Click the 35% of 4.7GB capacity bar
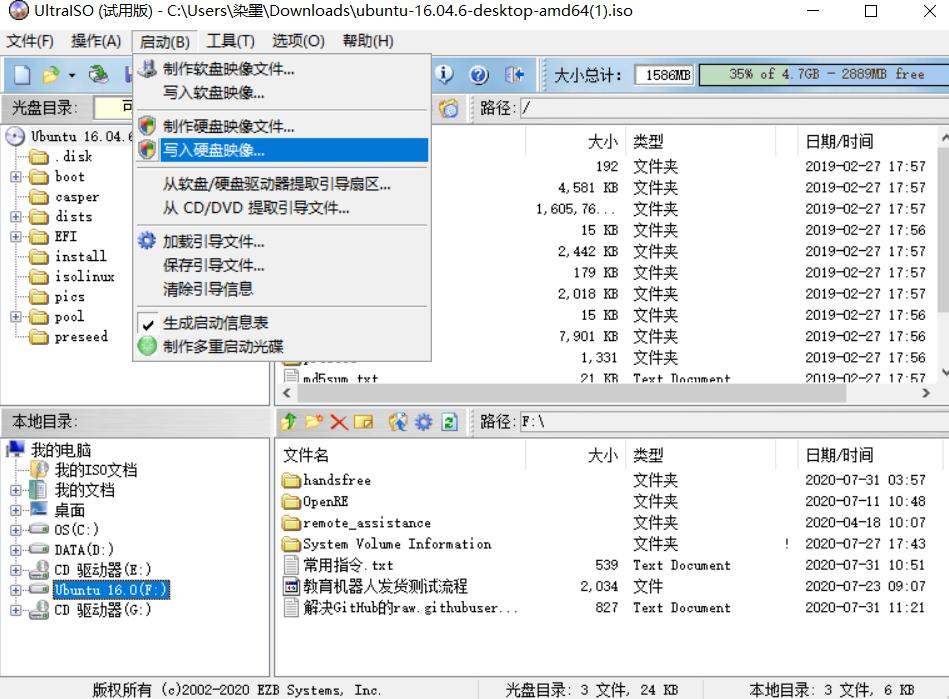The height and width of the screenshot is (699, 949). click(825, 74)
